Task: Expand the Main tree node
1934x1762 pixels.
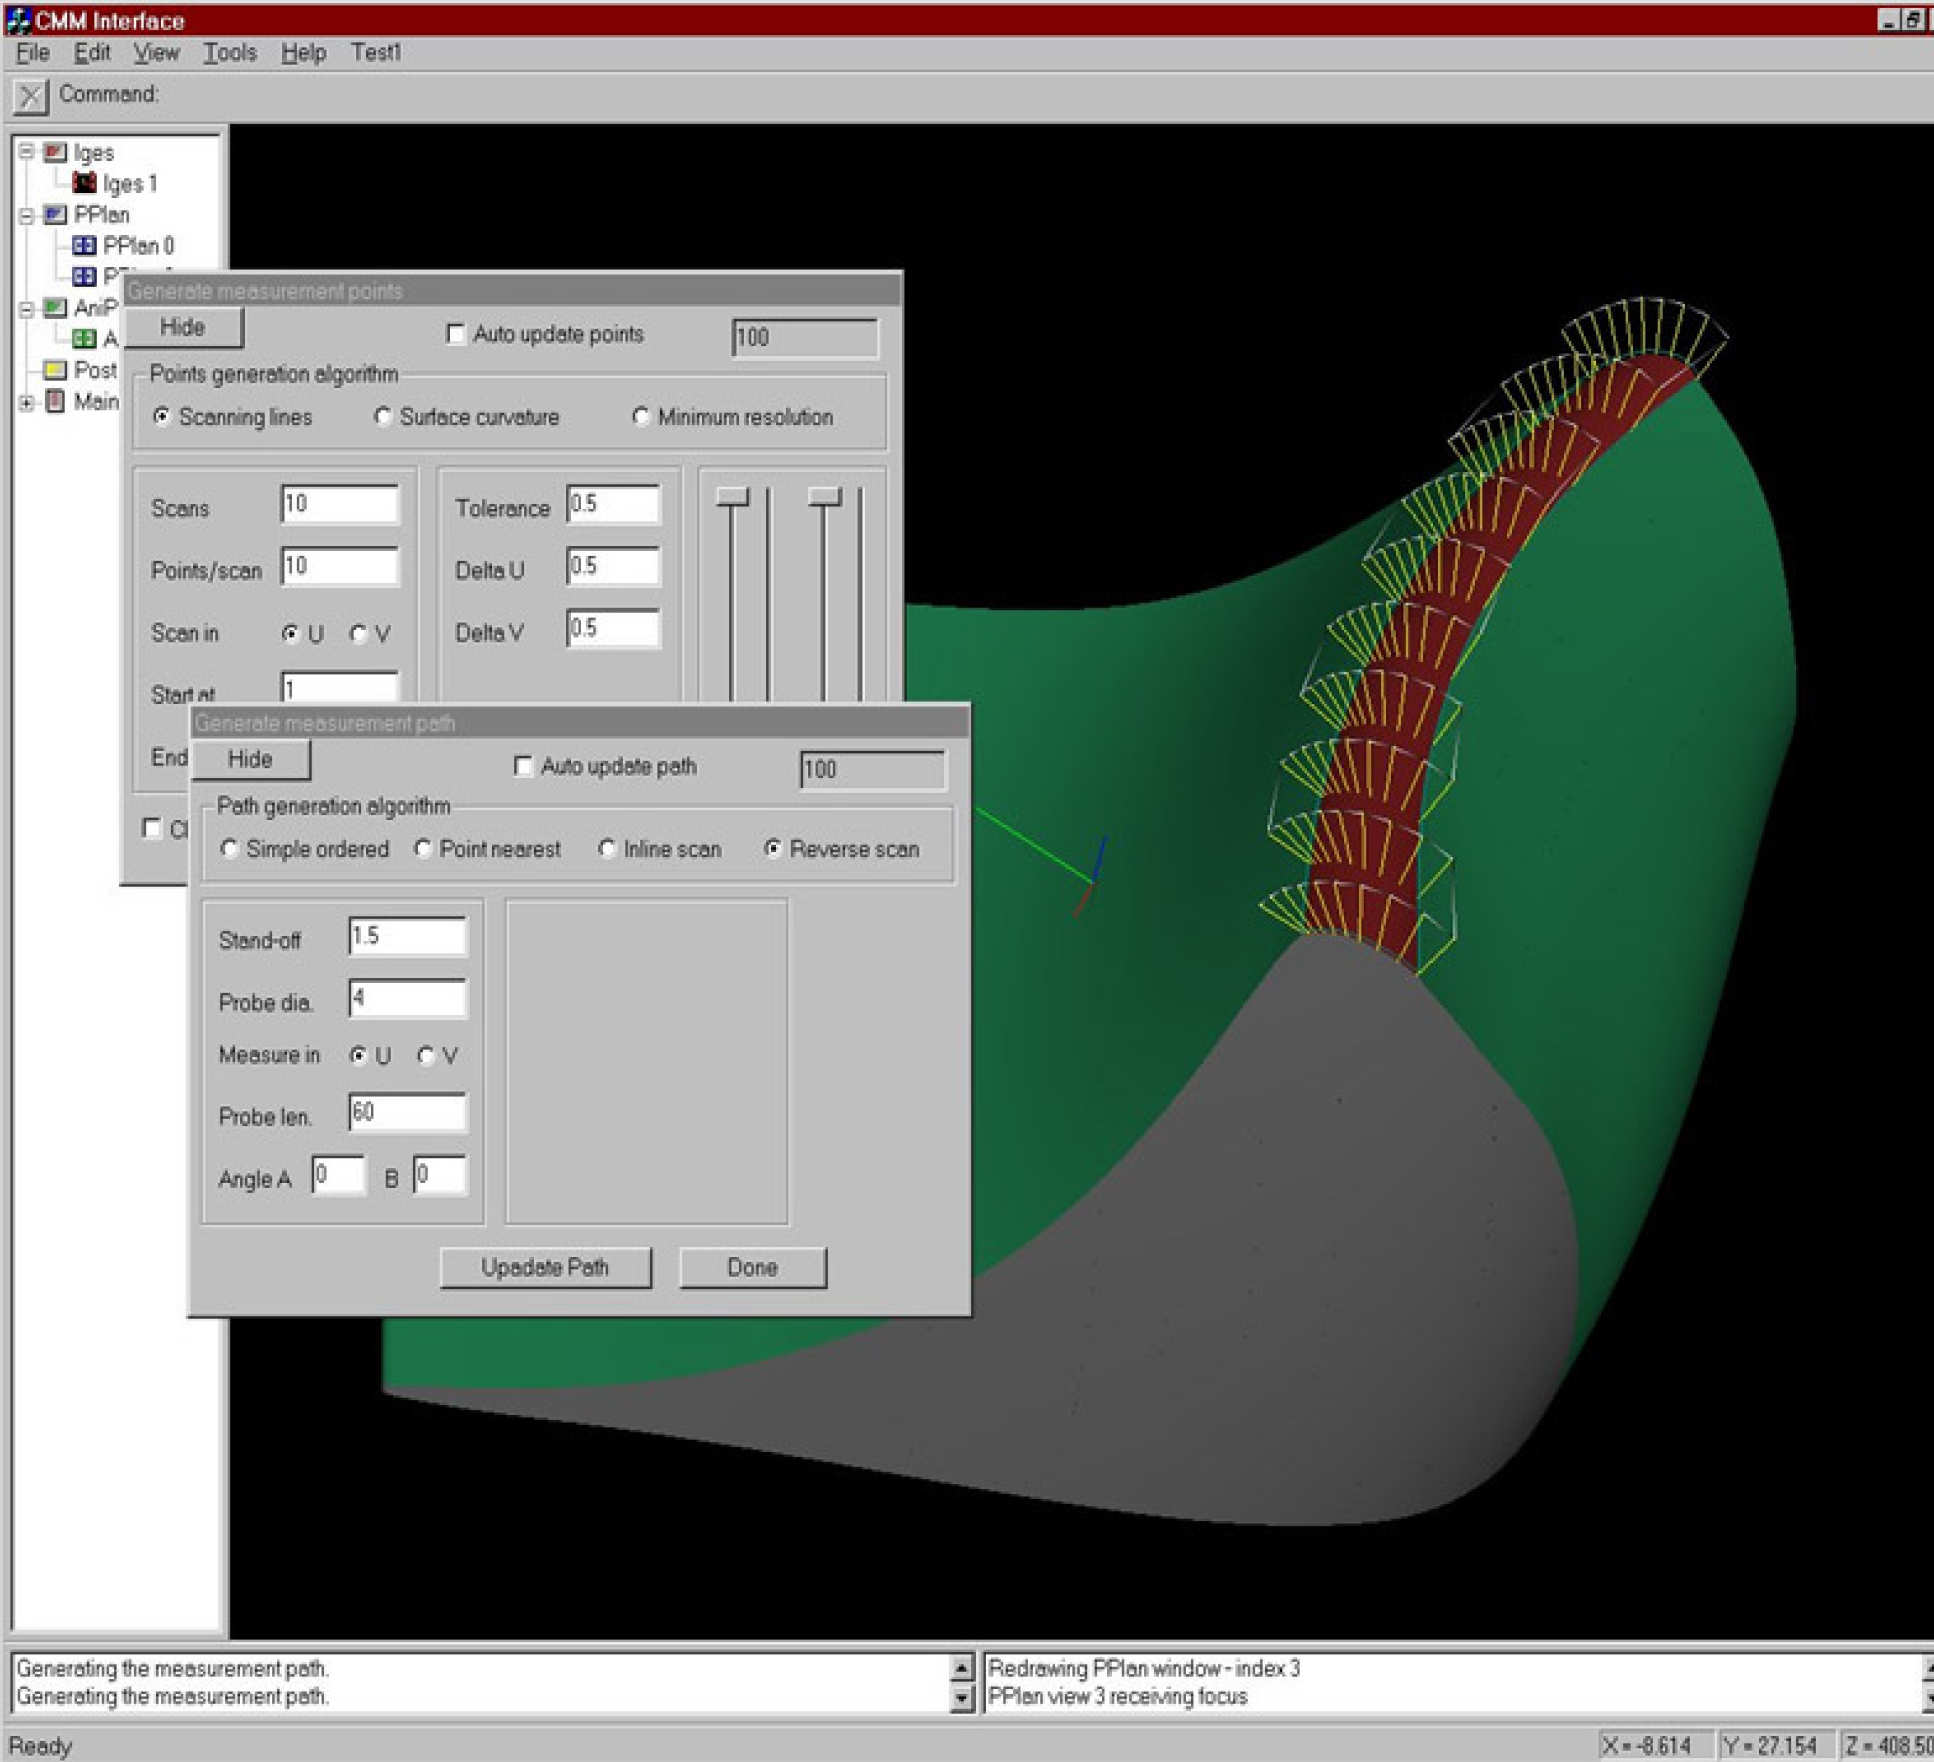Action: click(27, 402)
